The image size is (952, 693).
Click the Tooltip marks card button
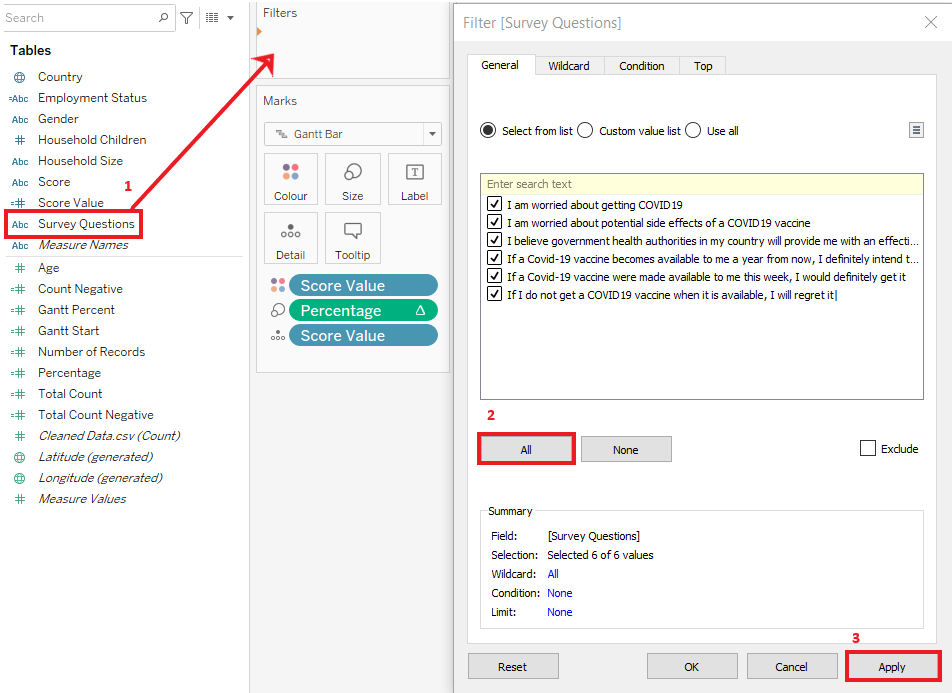pyautogui.click(x=353, y=239)
